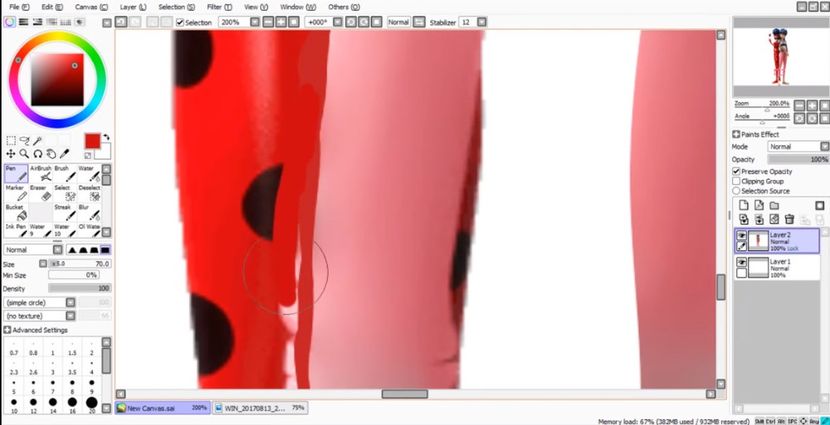Open the (no texture) dropdown

click(x=70, y=316)
